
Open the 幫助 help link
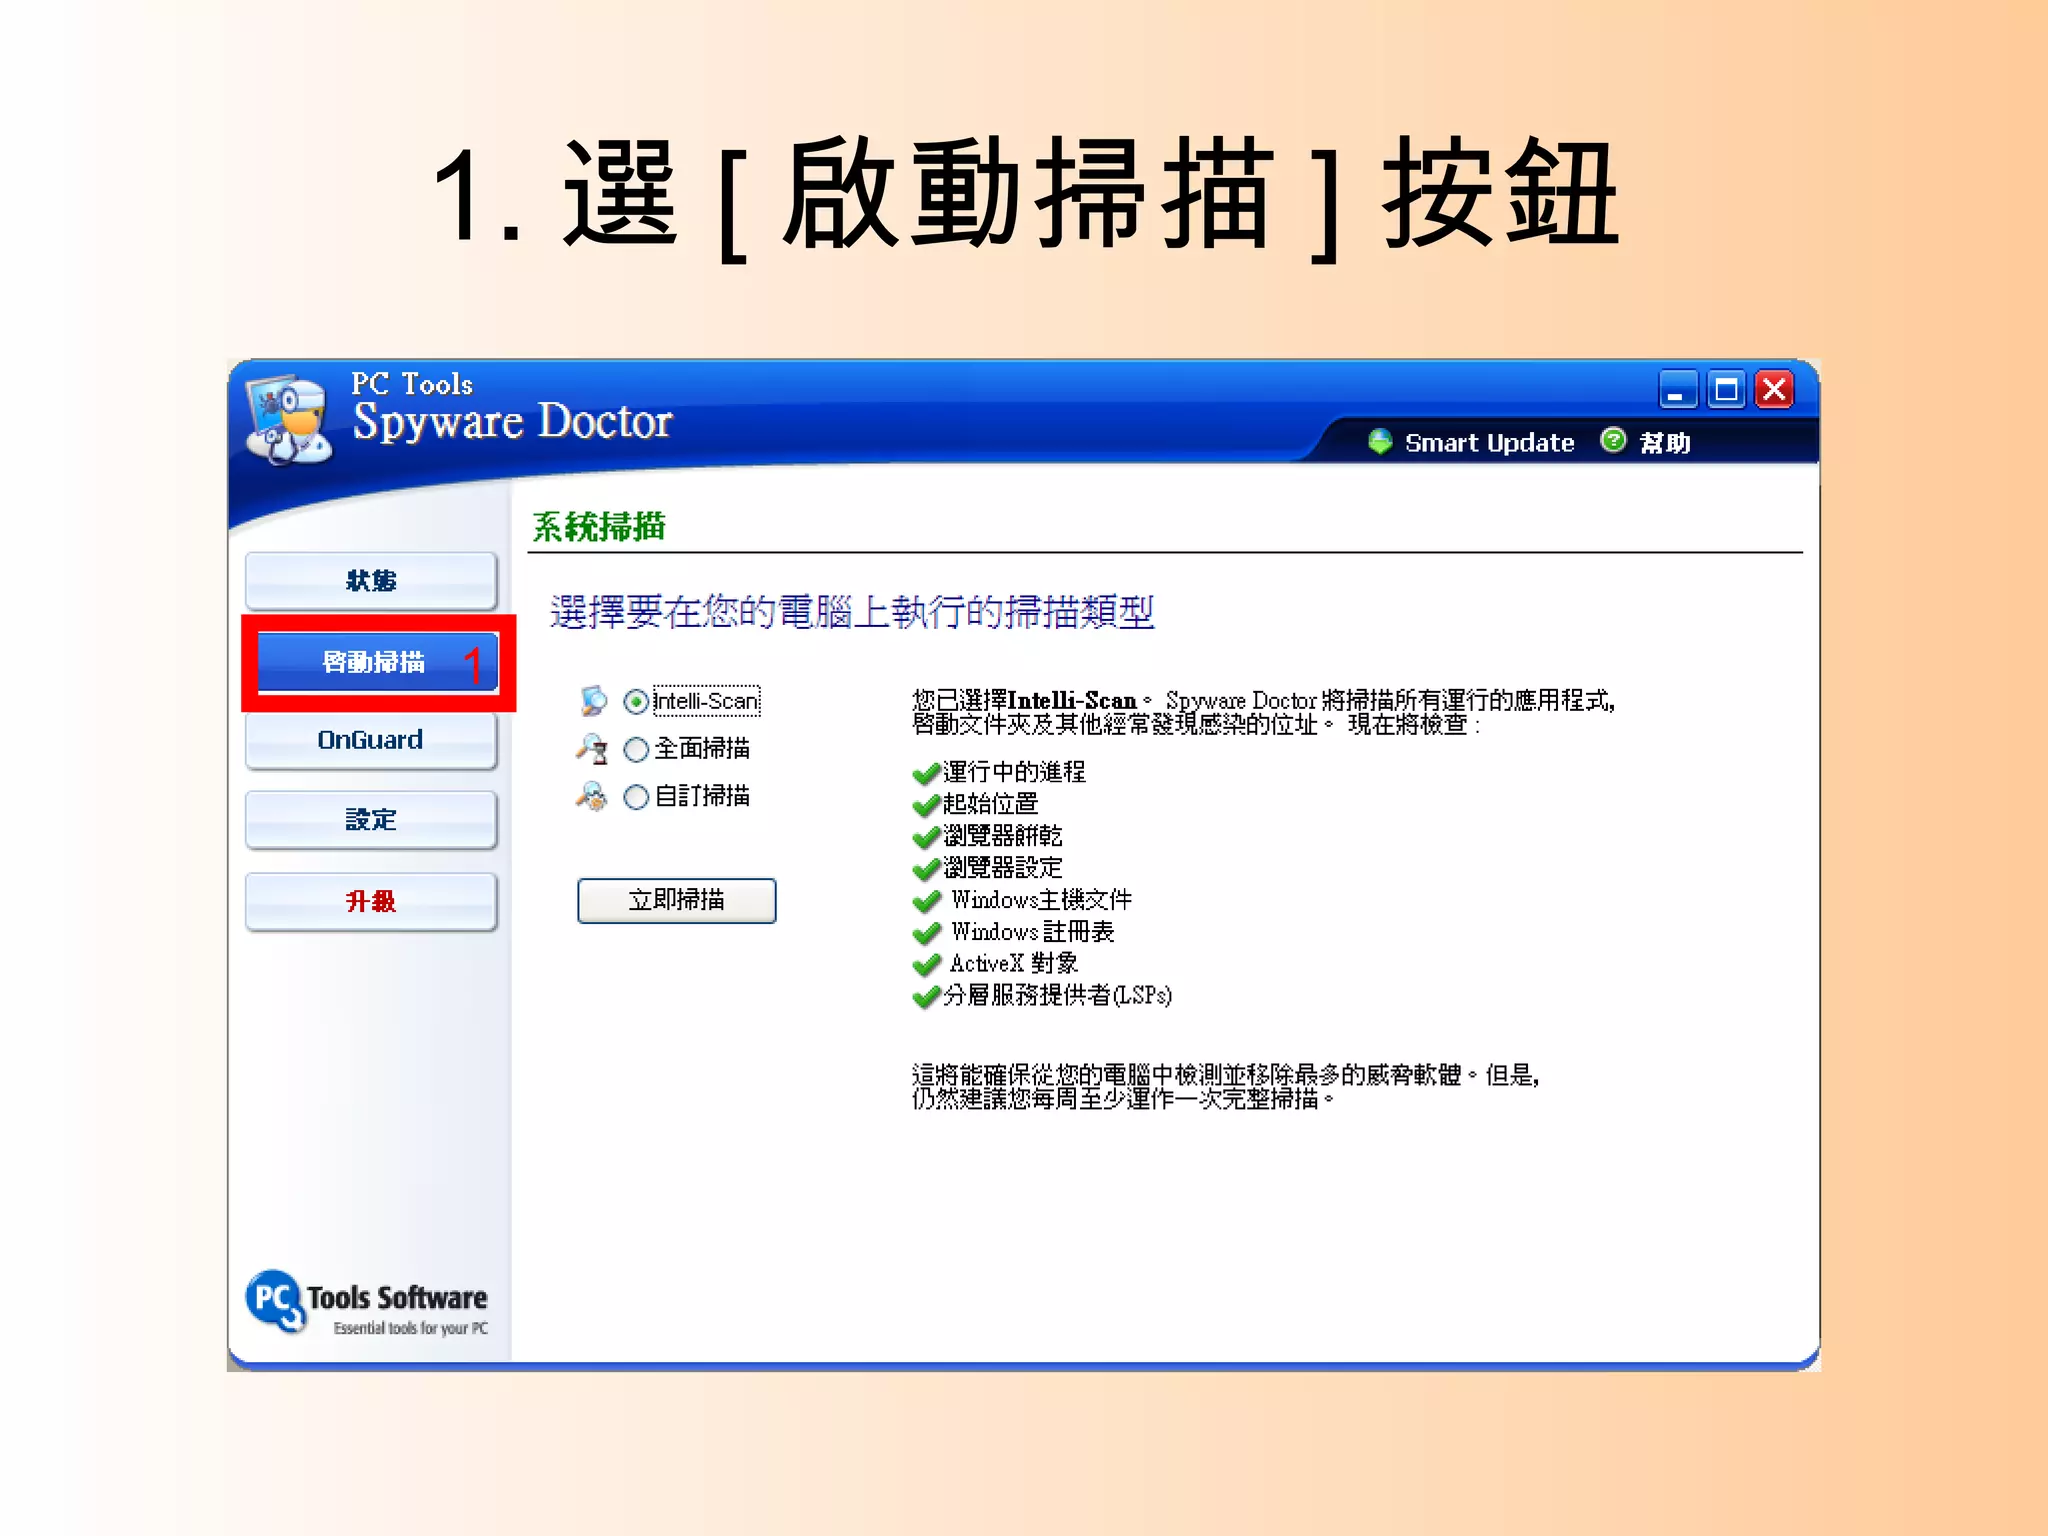coord(1666,443)
